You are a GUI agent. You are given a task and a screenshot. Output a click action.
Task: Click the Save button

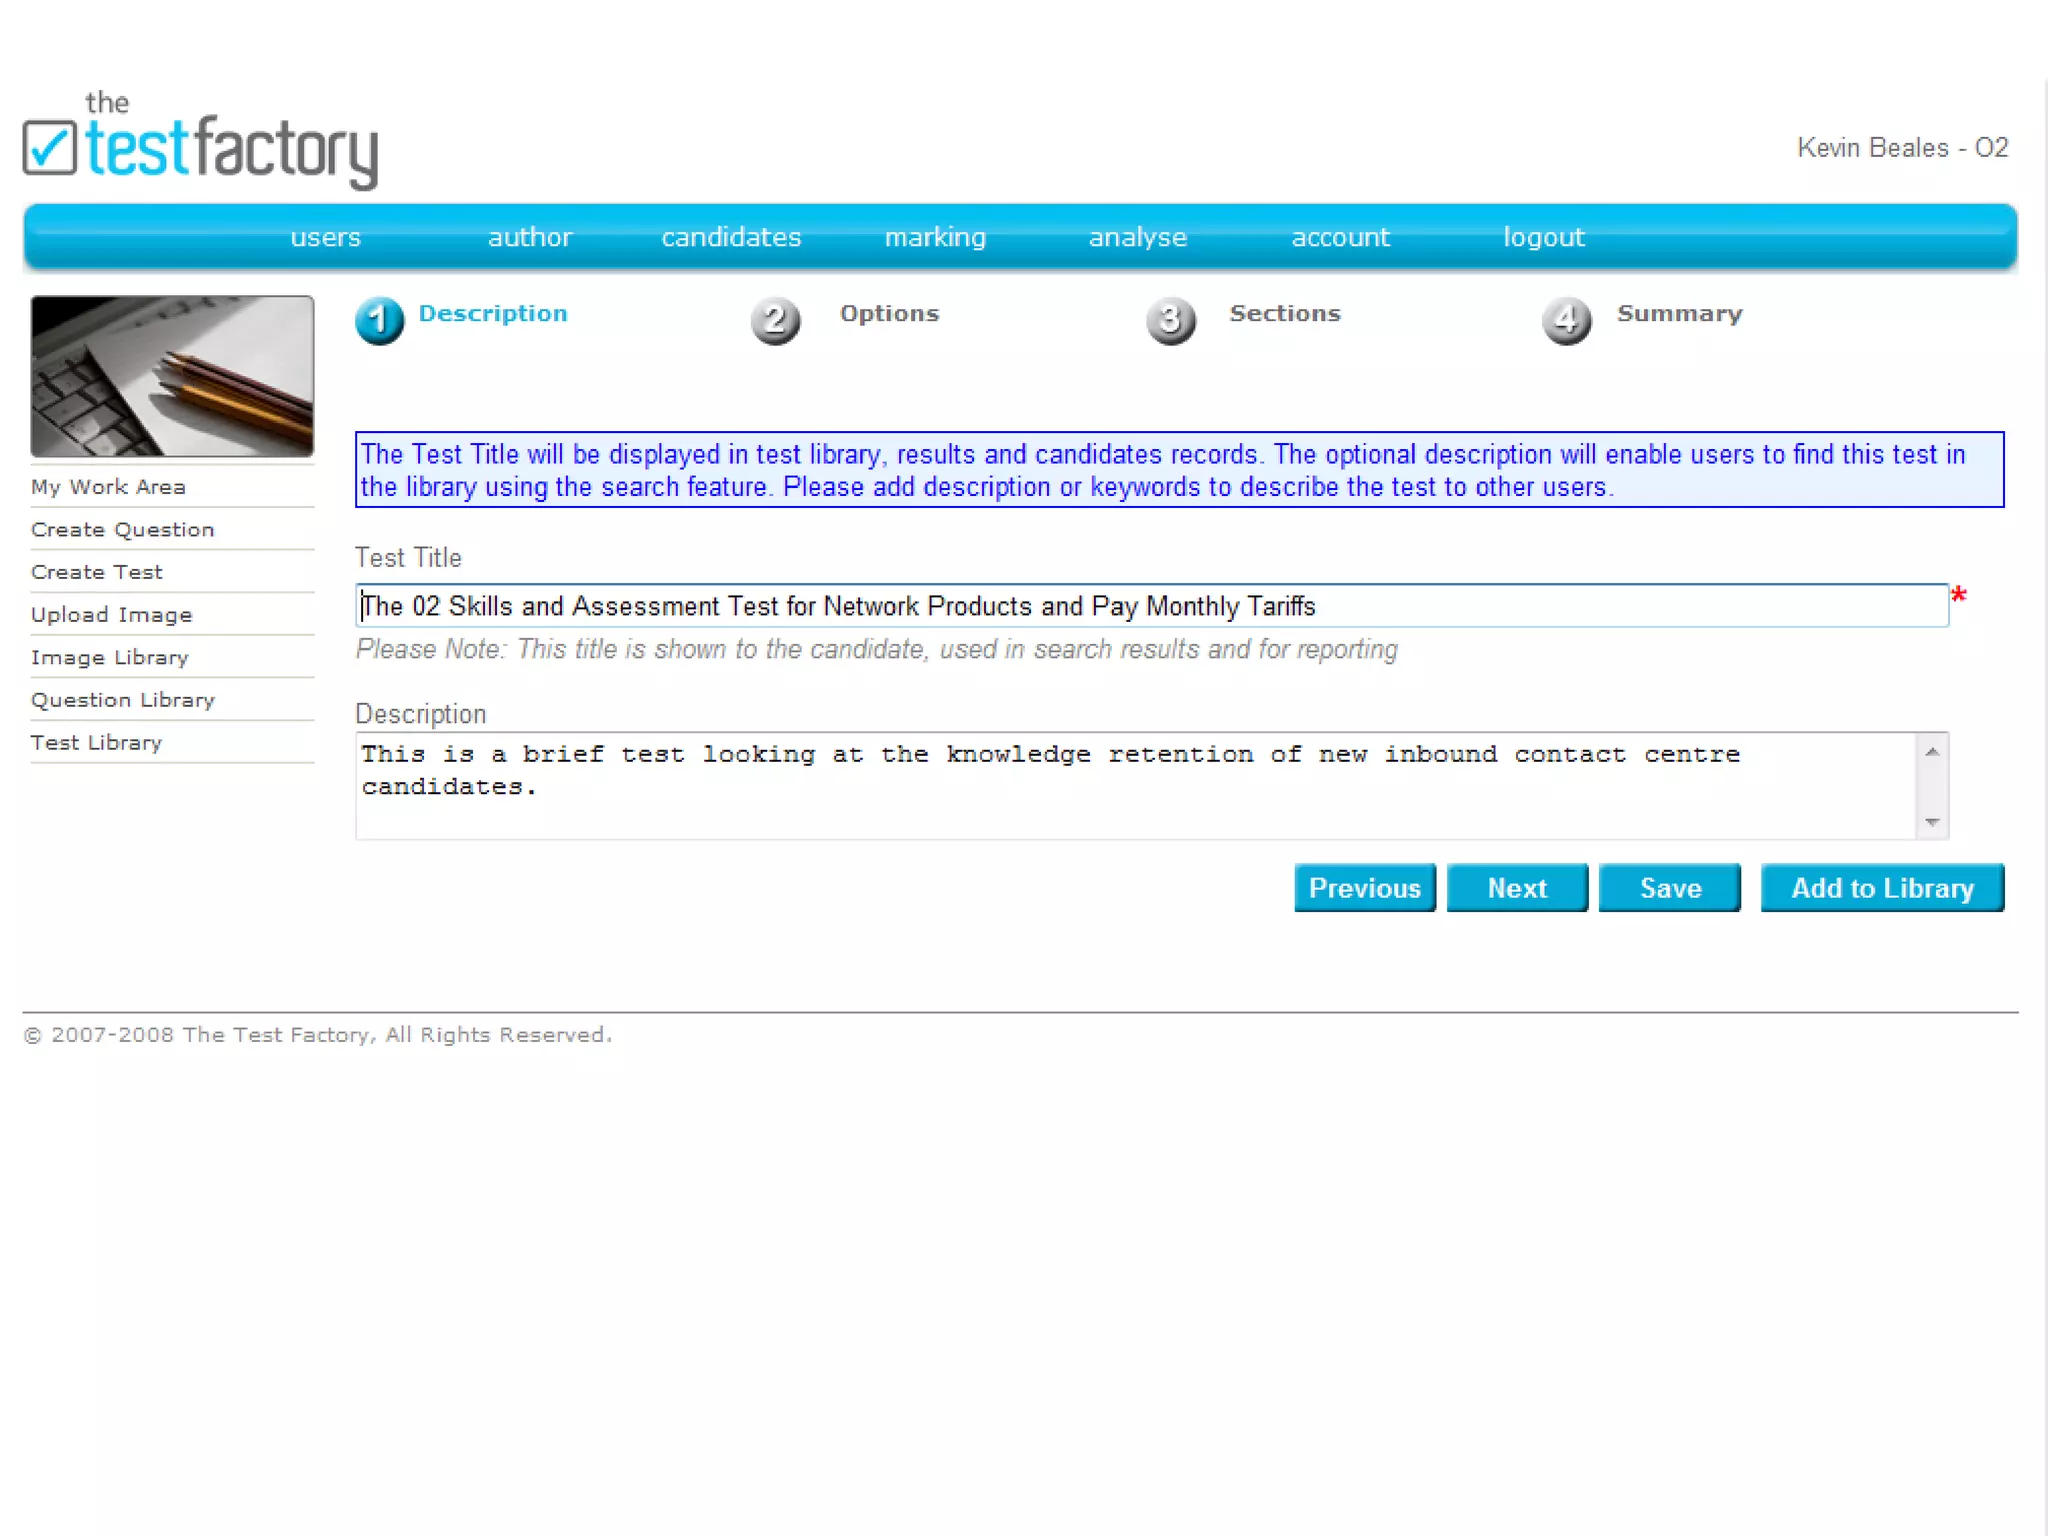(x=1669, y=888)
